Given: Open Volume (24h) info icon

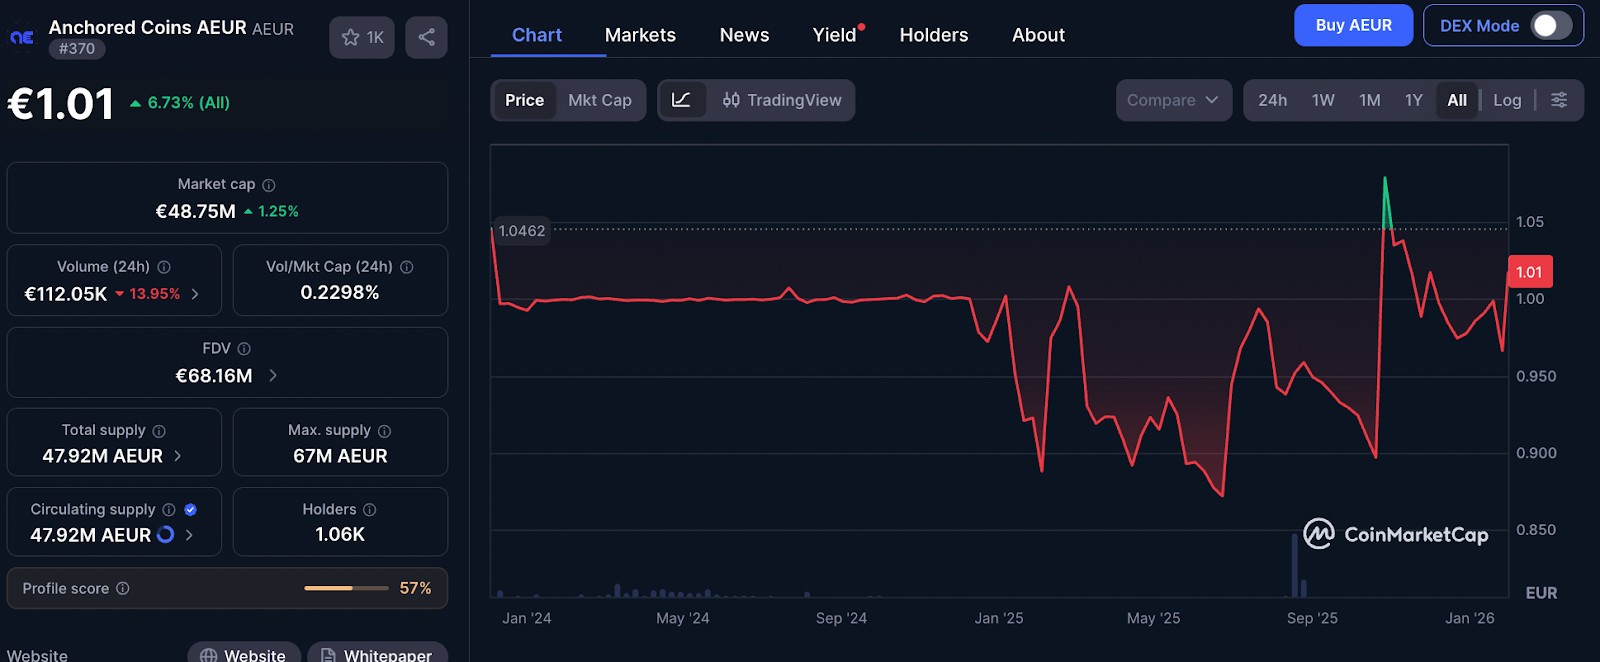Looking at the screenshot, I should (x=164, y=267).
